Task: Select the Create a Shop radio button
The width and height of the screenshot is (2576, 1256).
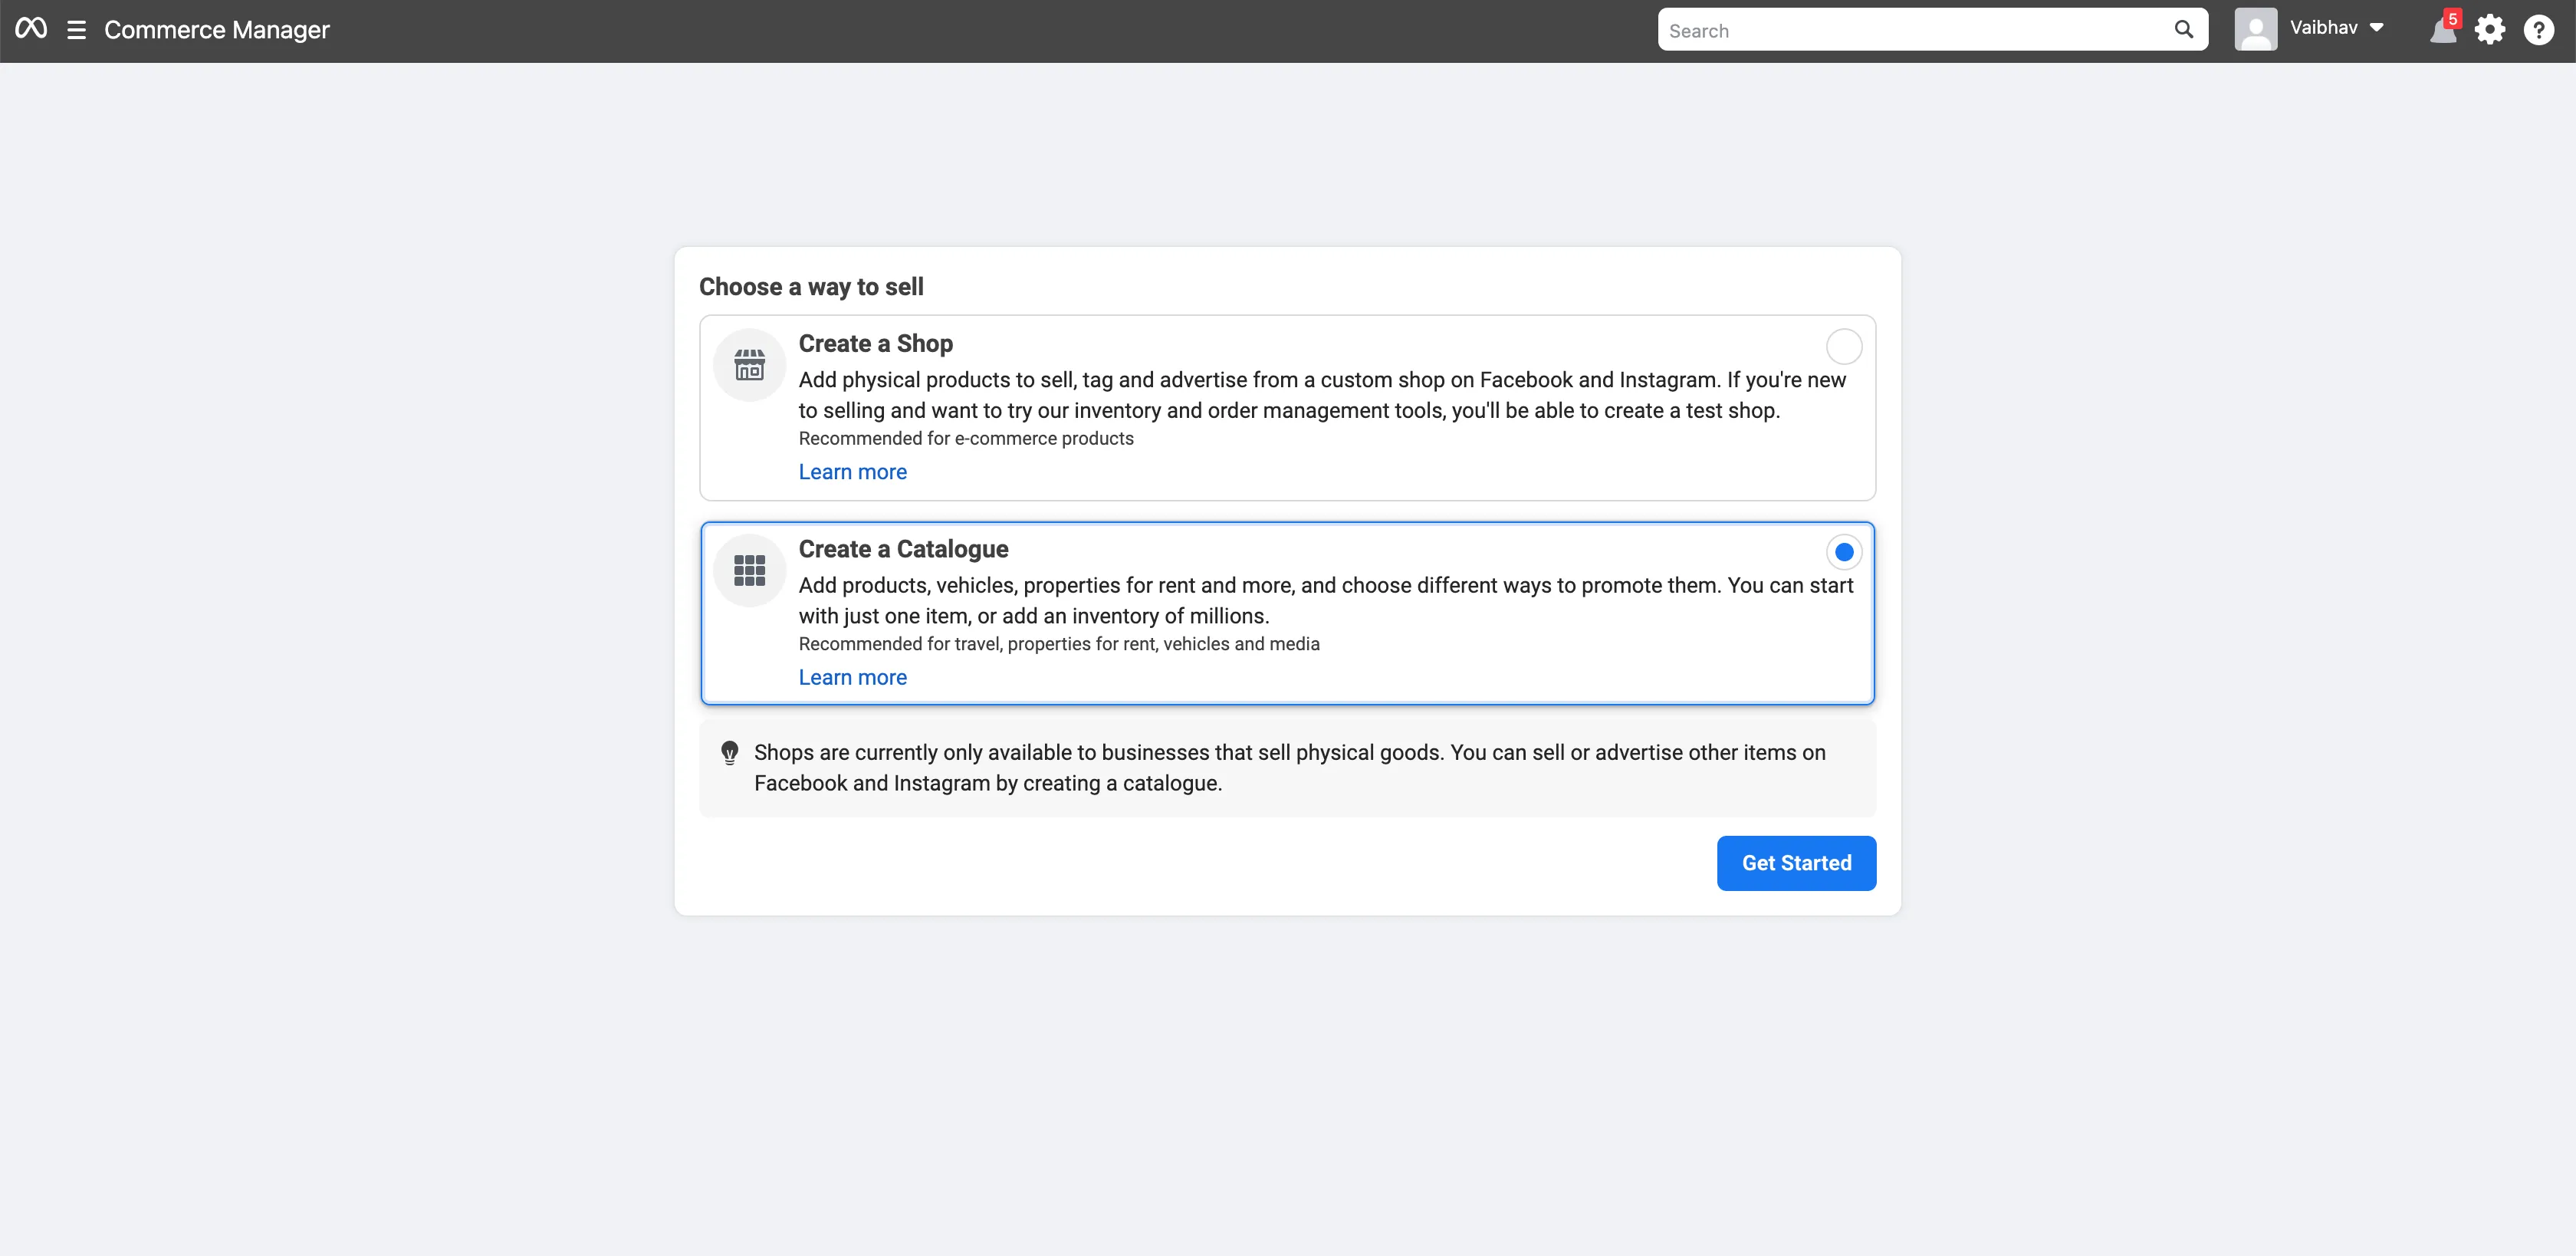Action: click(1844, 347)
